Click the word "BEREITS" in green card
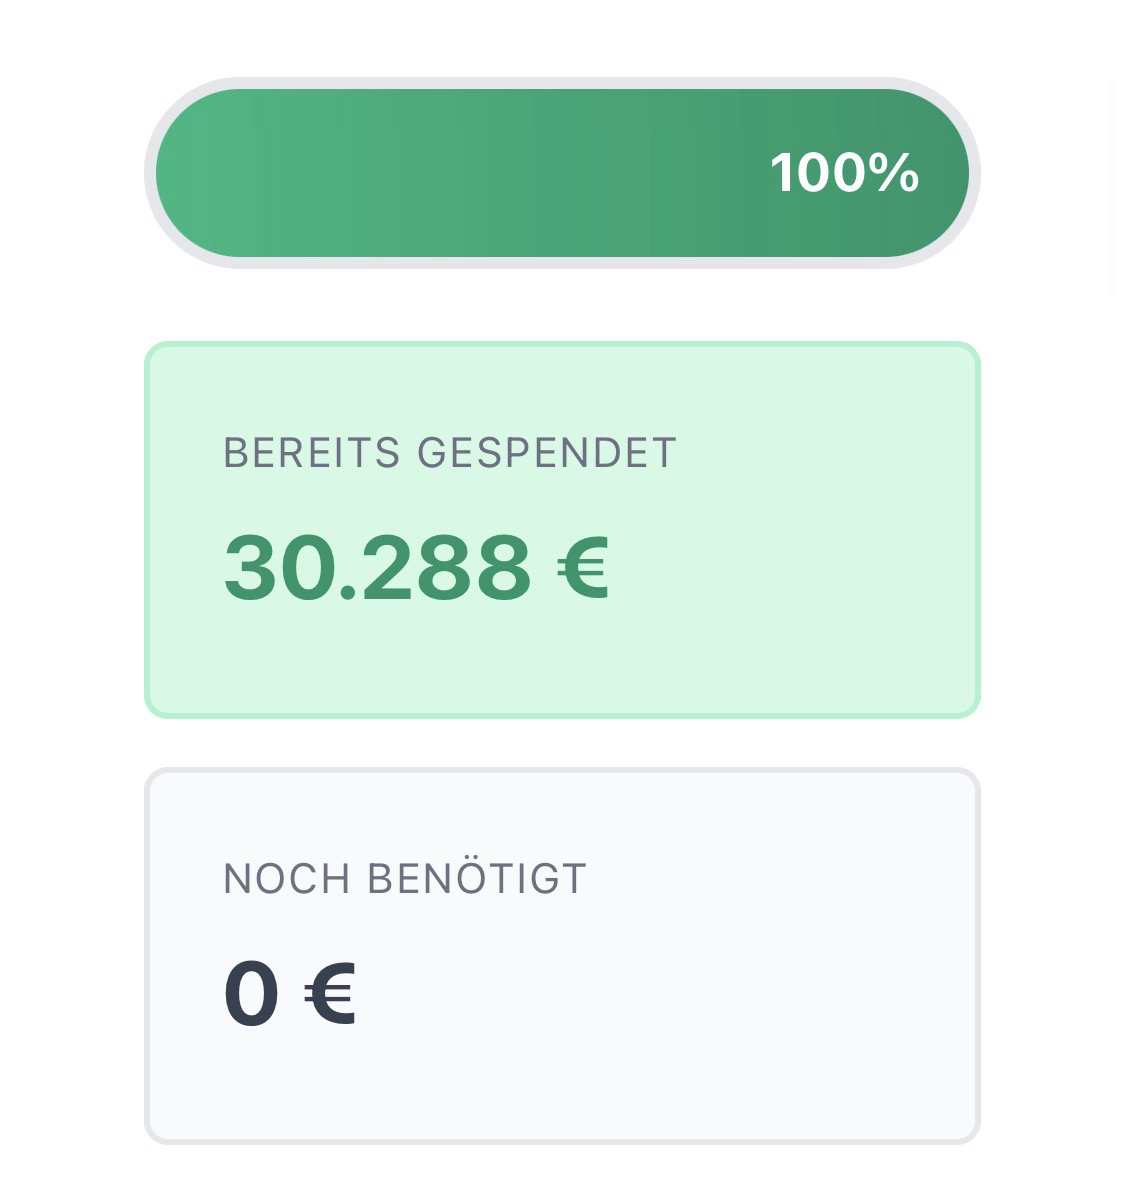The width and height of the screenshot is (1125, 1187). (x=311, y=453)
